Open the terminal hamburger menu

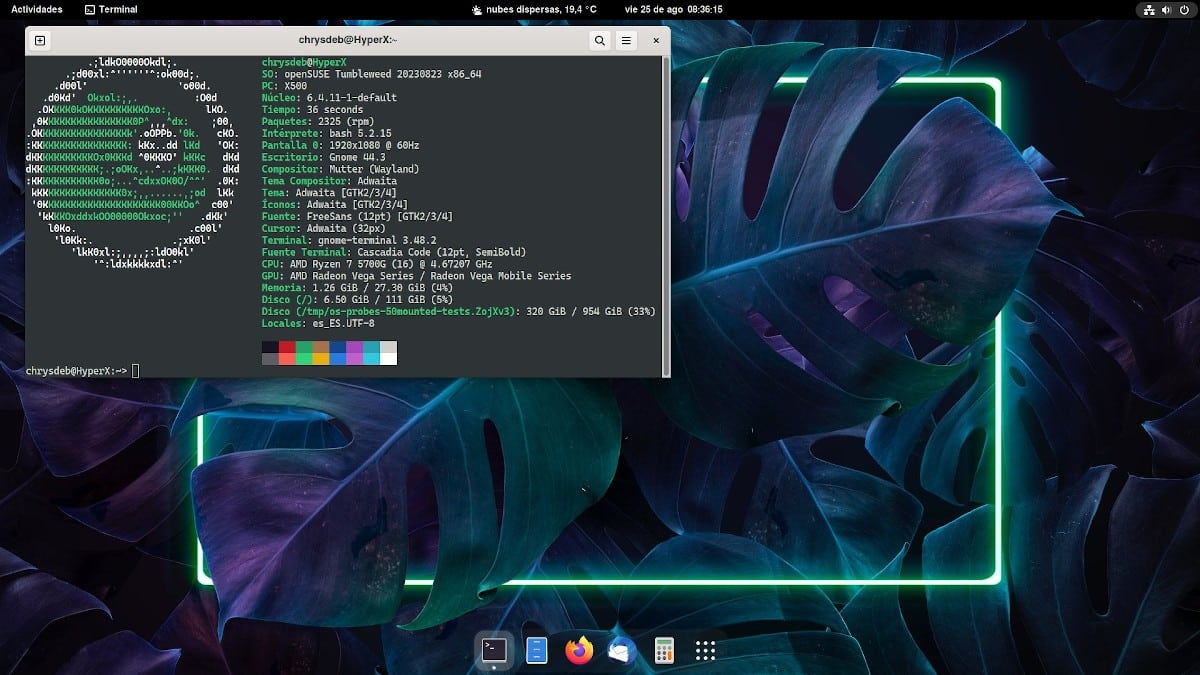pos(626,41)
